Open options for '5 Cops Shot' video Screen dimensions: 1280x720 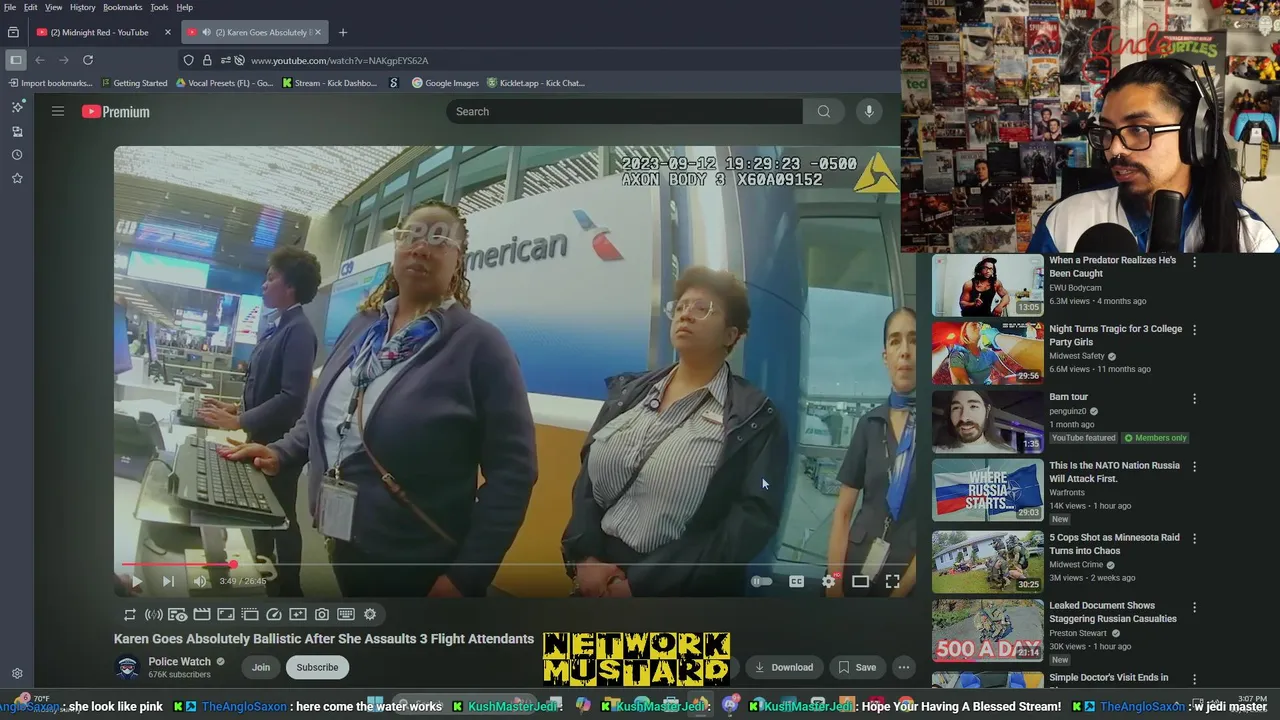pyautogui.click(x=1194, y=538)
